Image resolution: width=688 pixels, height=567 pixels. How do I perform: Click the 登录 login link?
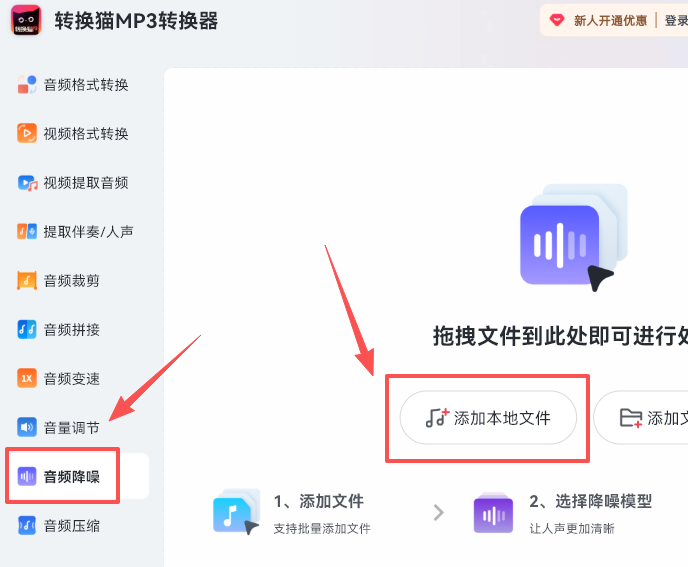676,20
